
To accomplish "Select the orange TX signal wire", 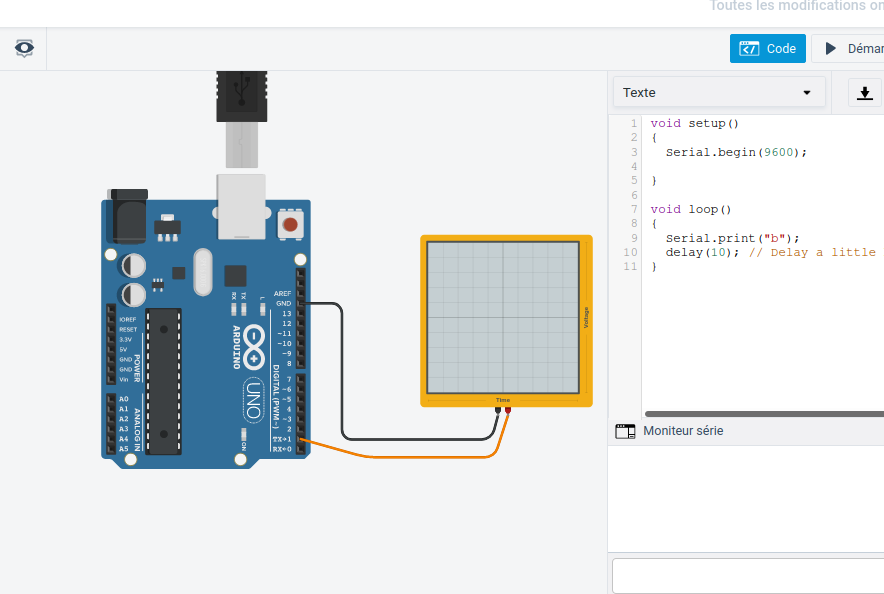I will pyautogui.click(x=400, y=457).
